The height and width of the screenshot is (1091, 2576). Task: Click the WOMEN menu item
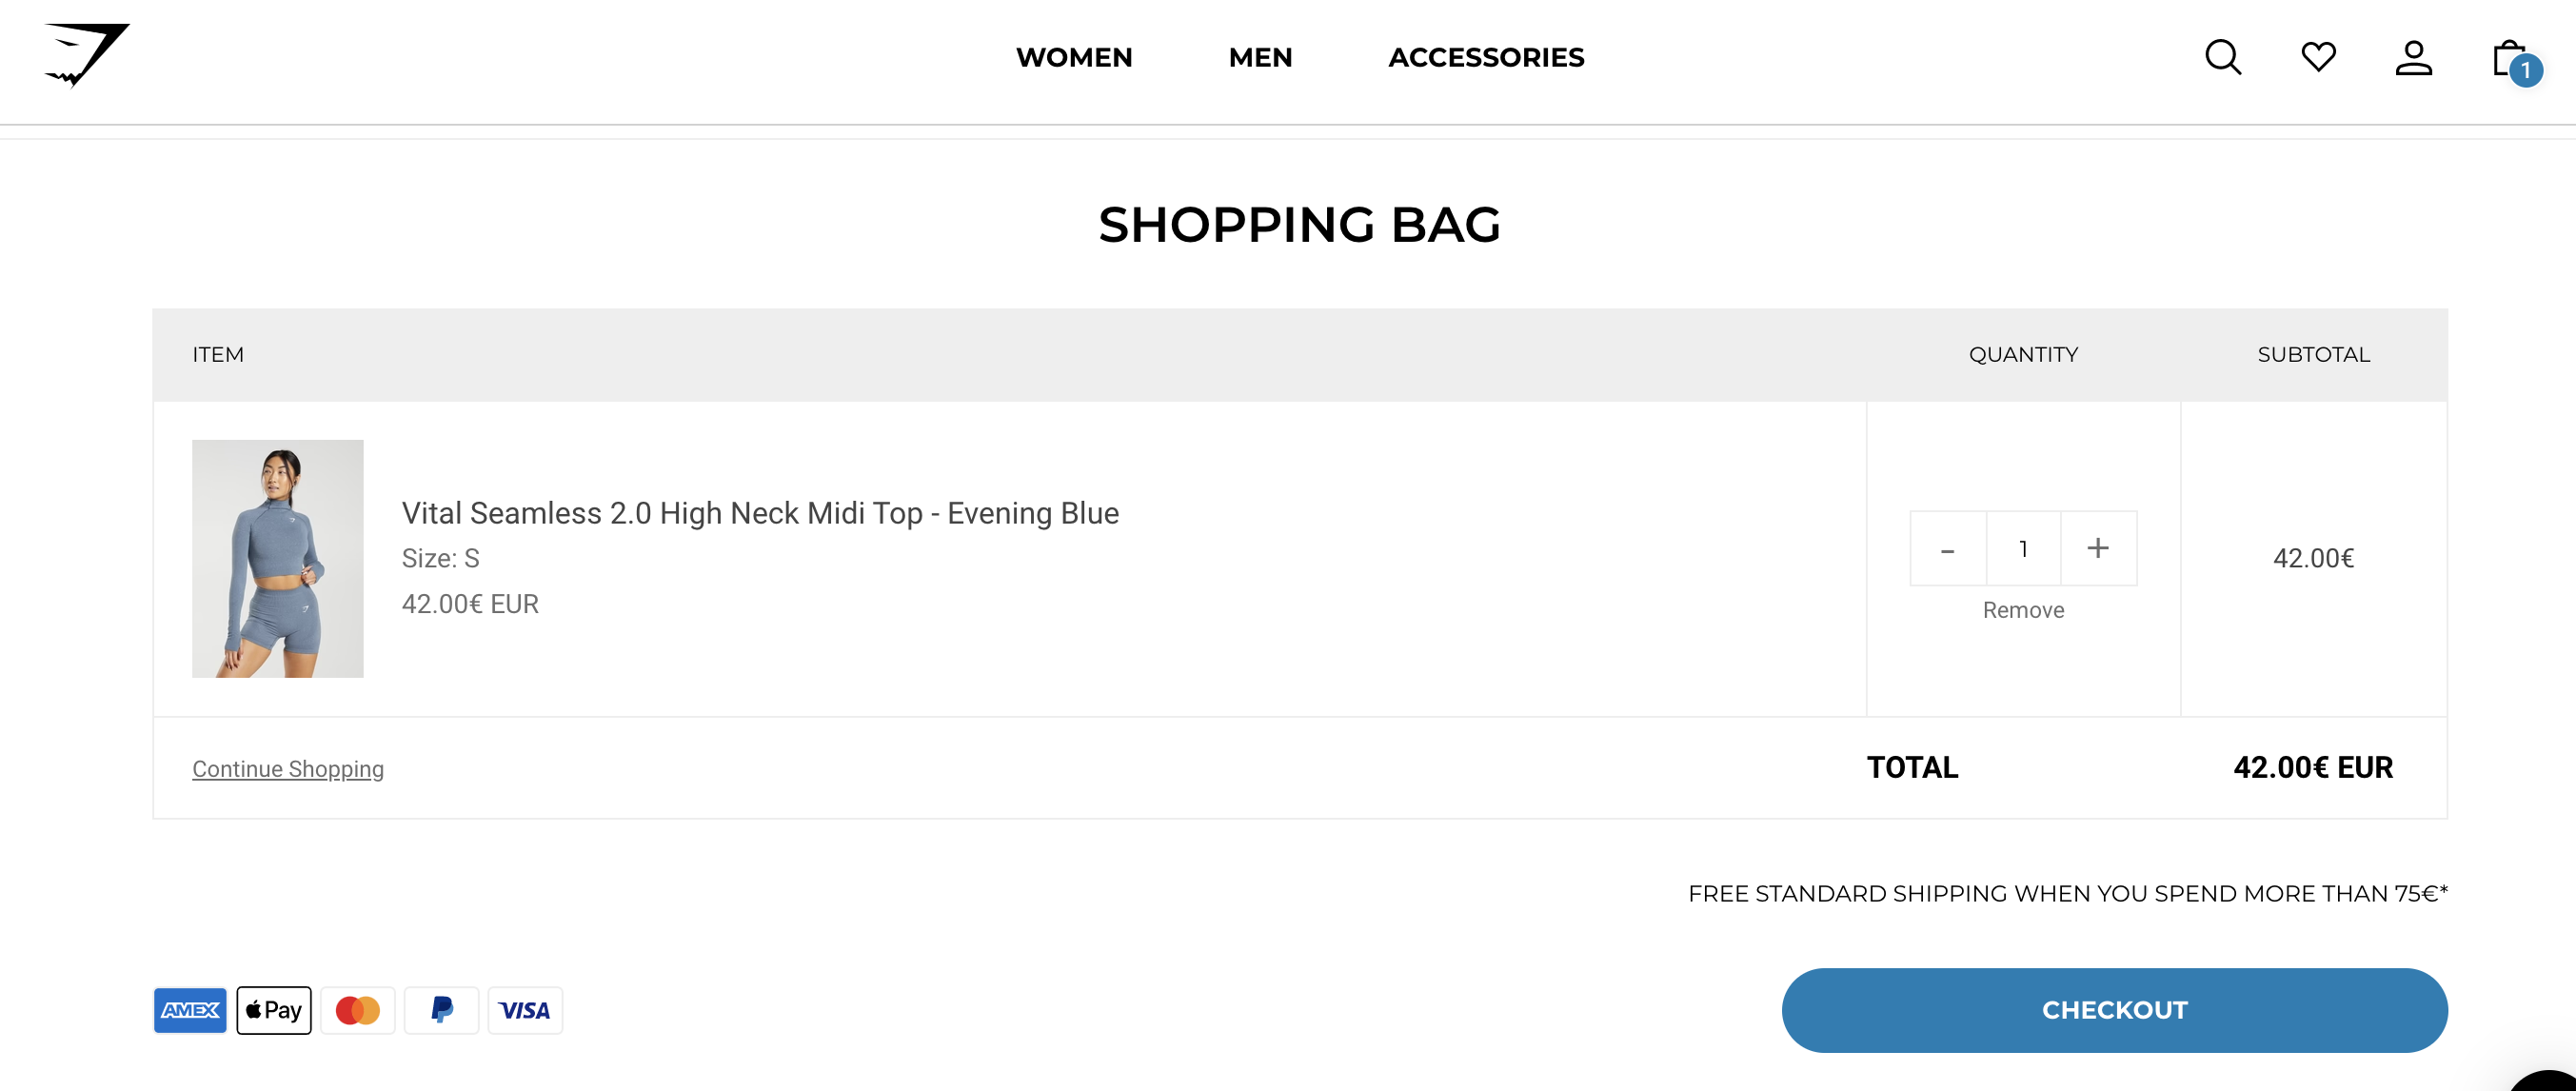[1075, 56]
